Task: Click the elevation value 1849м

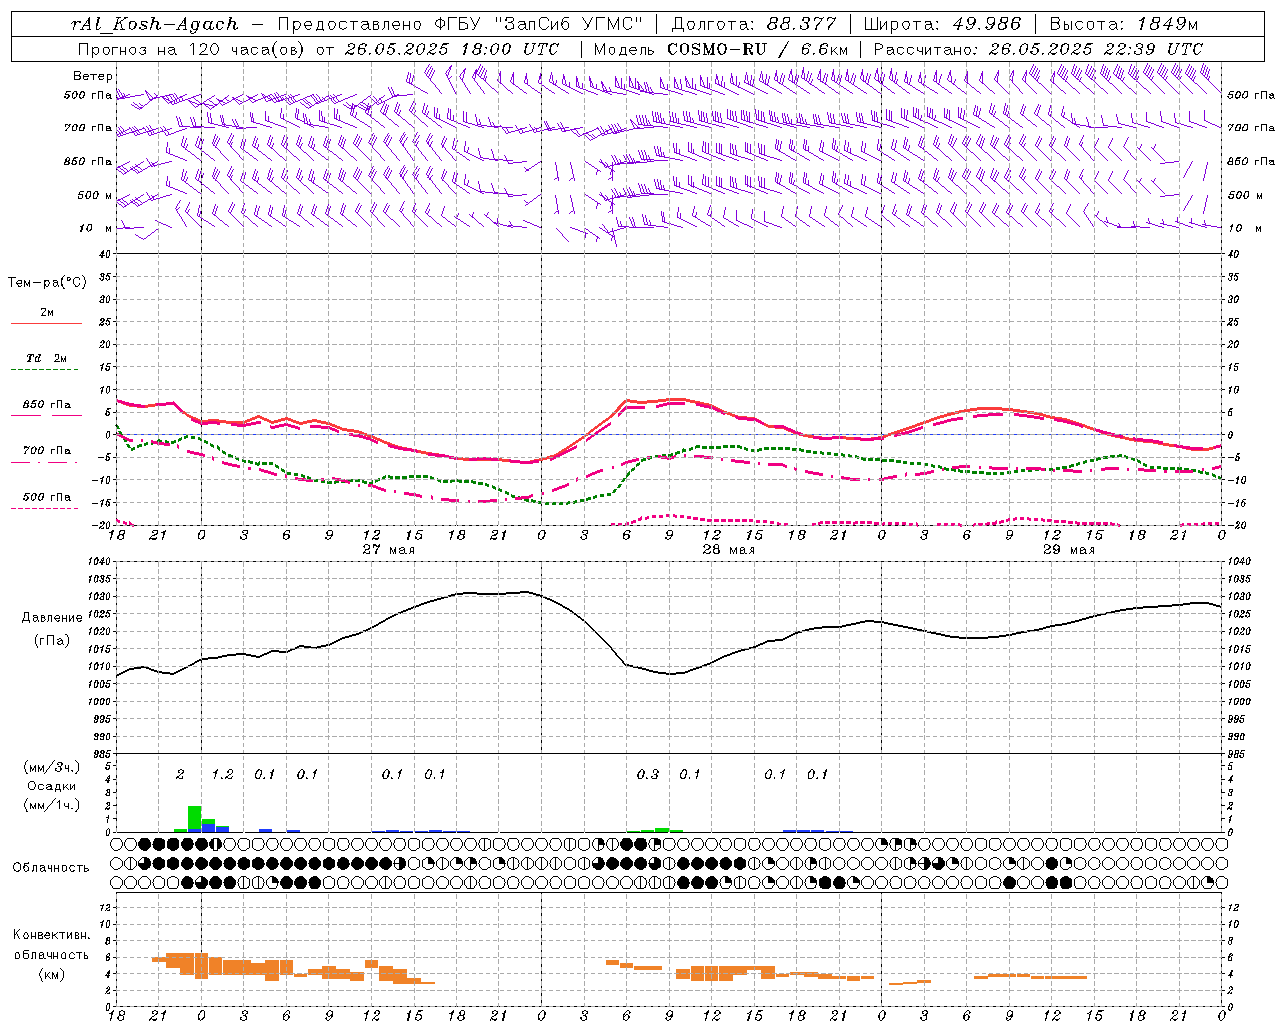Action: pos(1167,24)
